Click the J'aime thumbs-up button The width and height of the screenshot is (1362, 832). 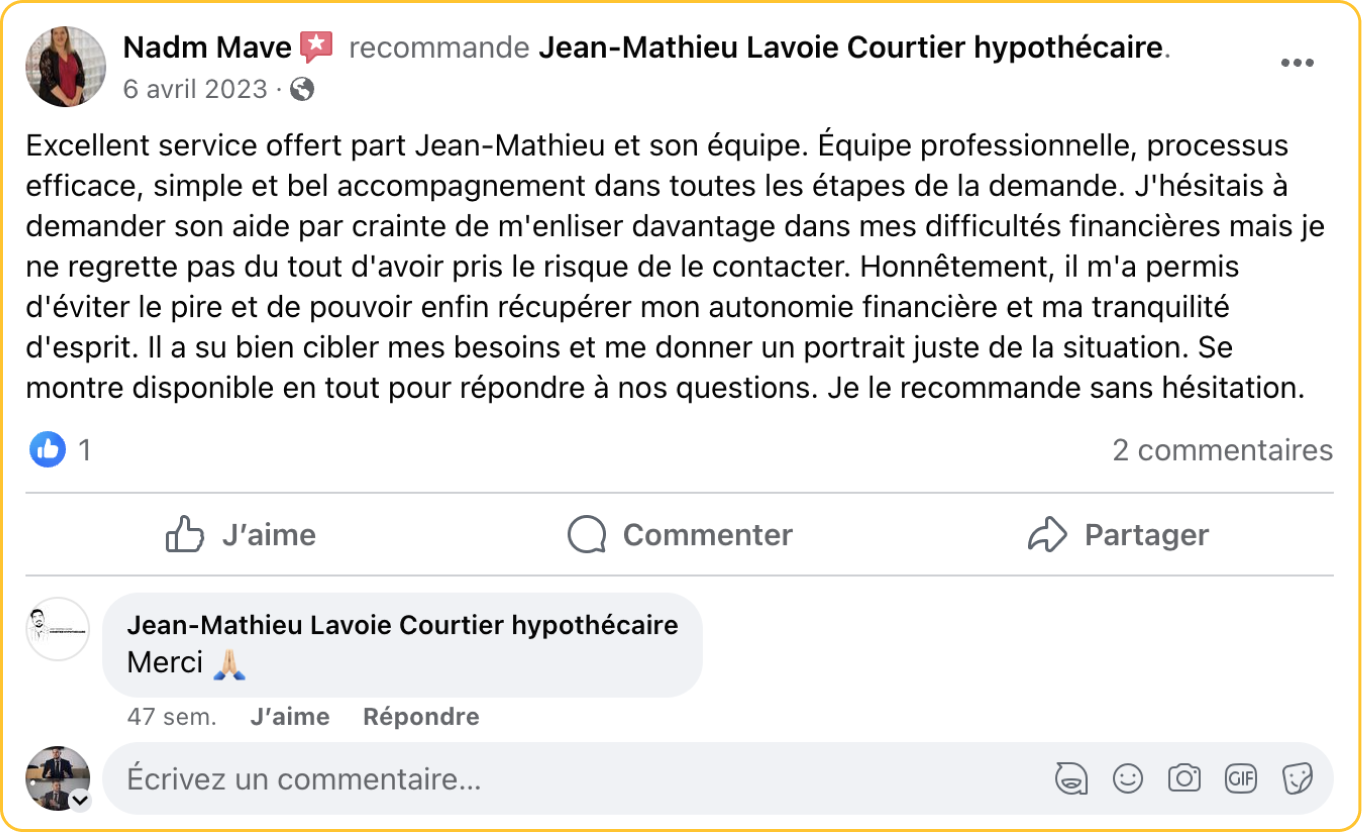[x=240, y=535]
